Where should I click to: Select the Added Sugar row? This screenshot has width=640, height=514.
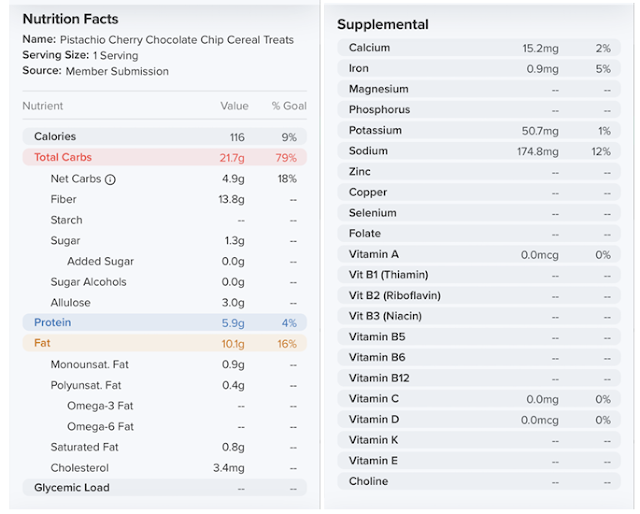(165, 261)
